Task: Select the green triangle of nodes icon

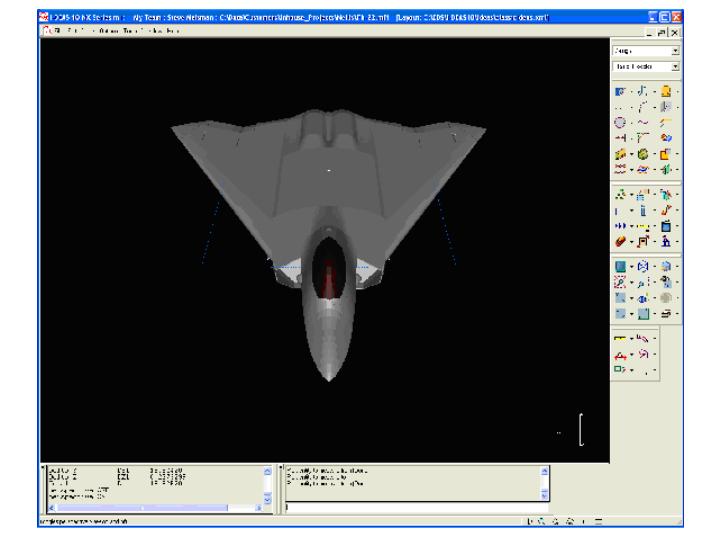Action: point(620,195)
